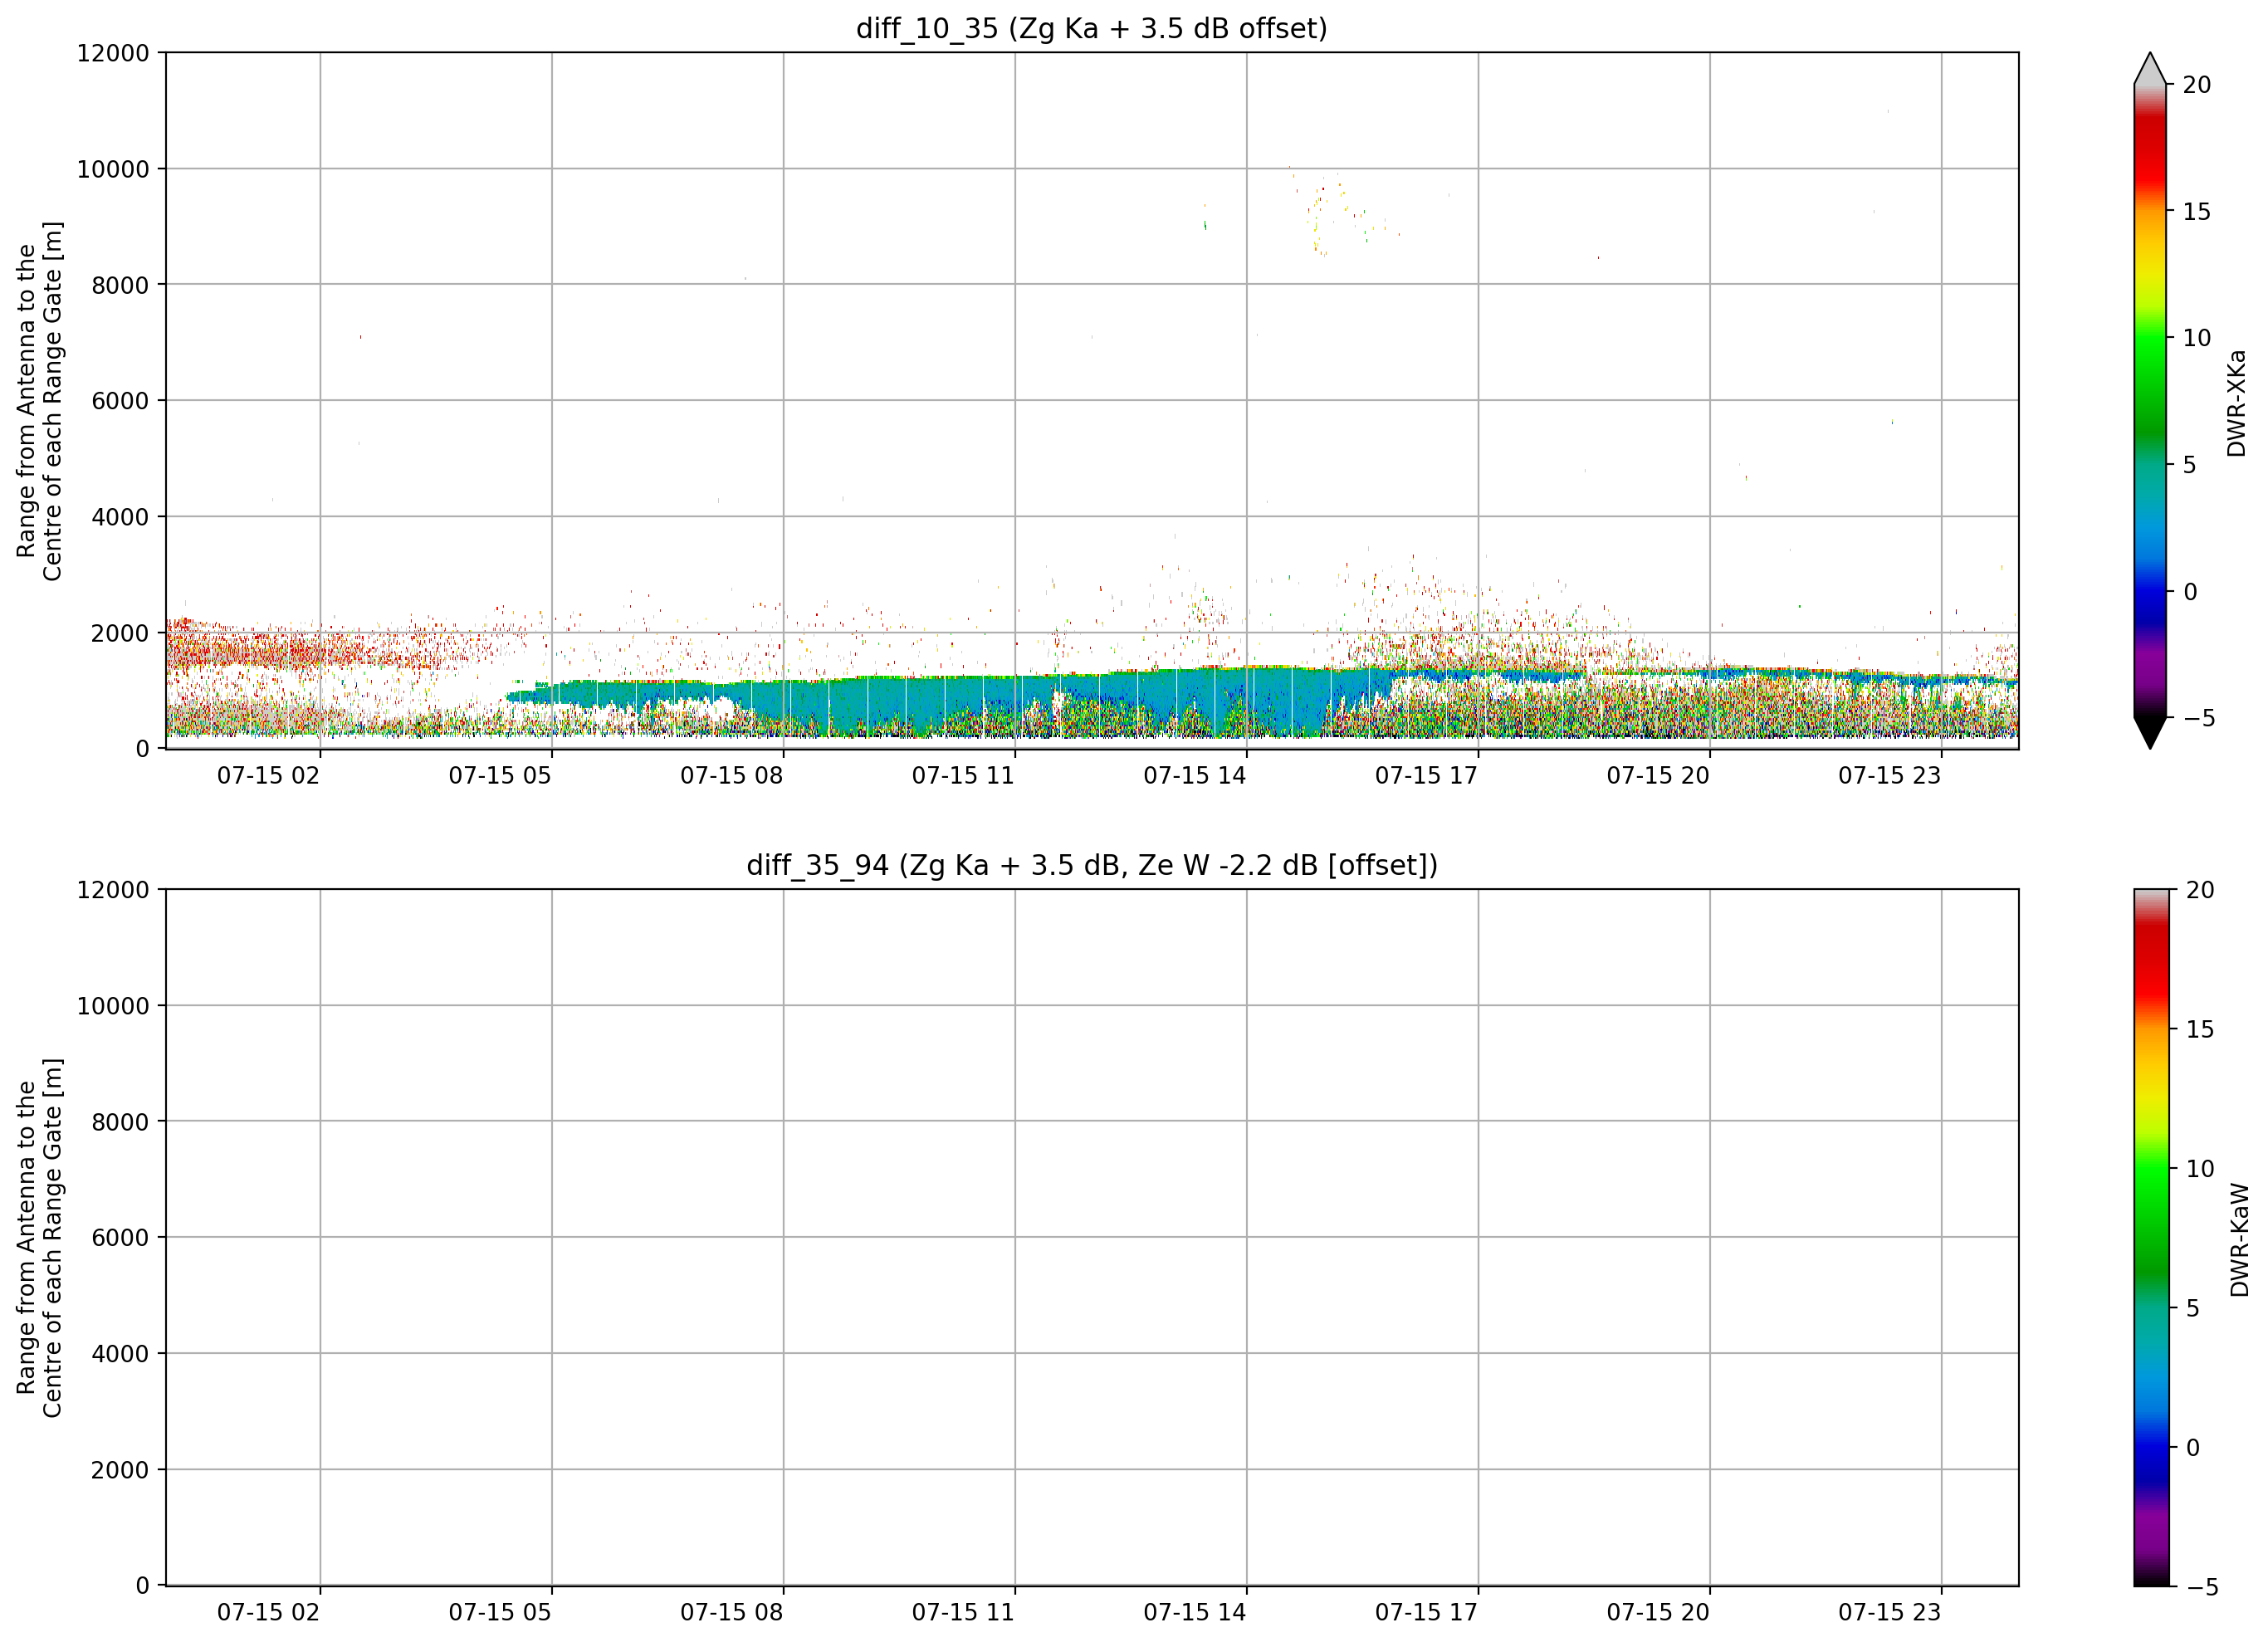Image resolution: width=2268 pixels, height=1642 pixels.
Task: Click the 2000 y-axis tick of diff_35_94 plot
Action: (x=120, y=1470)
